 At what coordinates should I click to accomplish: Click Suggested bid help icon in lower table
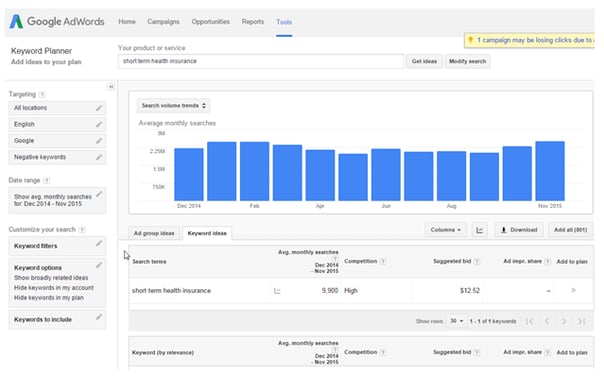[476, 352]
